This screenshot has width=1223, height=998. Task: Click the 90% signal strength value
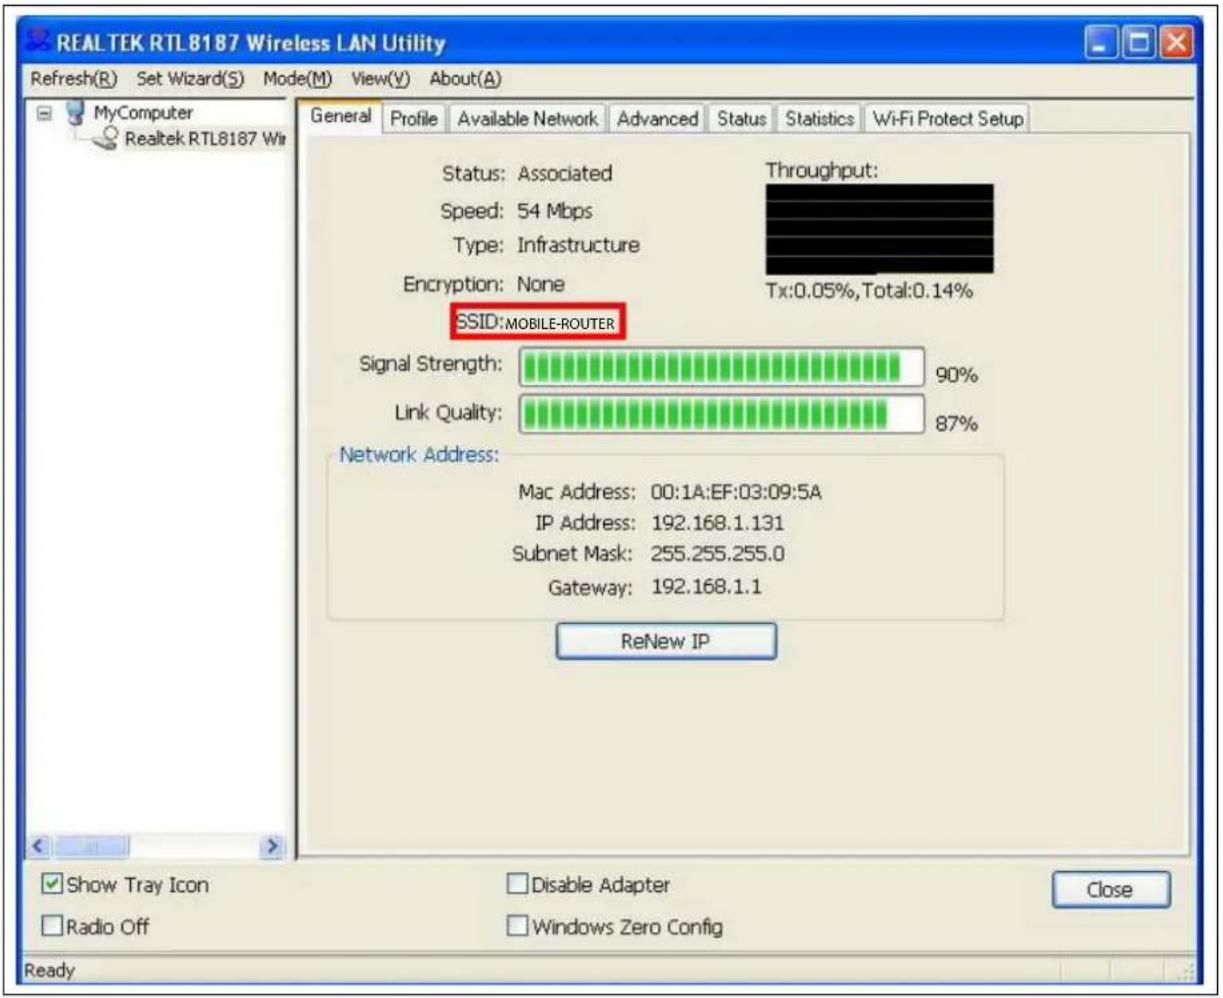coord(956,375)
